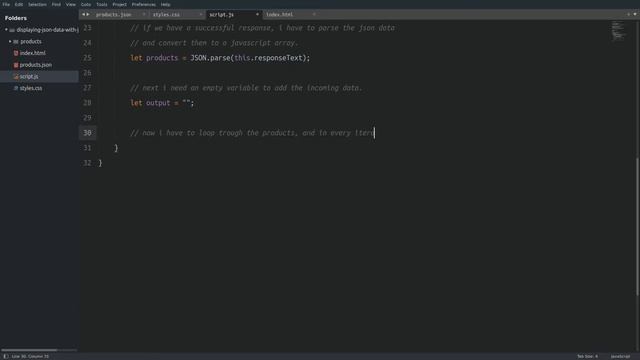Open the Edit menu
The width and height of the screenshot is (640, 360).
click(19, 4)
